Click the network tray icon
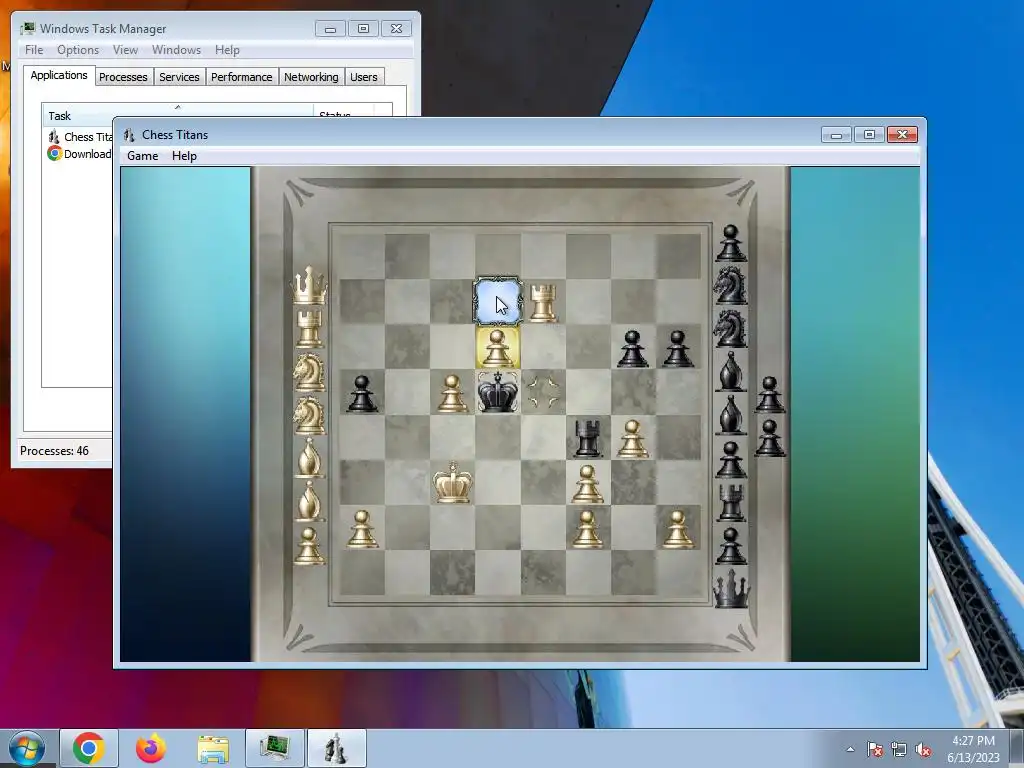1024x768 pixels. click(x=899, y=749)
